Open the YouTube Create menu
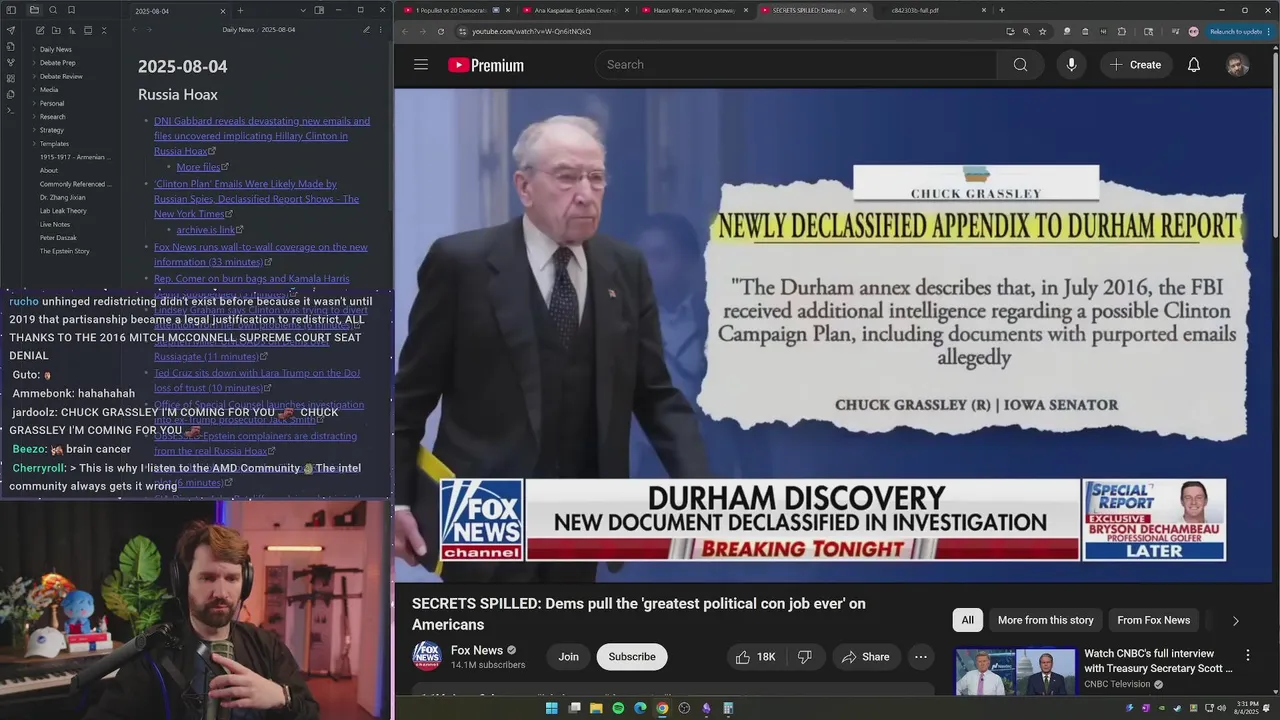Viewport: 1280px width, 720px height. click(1135, 65)
